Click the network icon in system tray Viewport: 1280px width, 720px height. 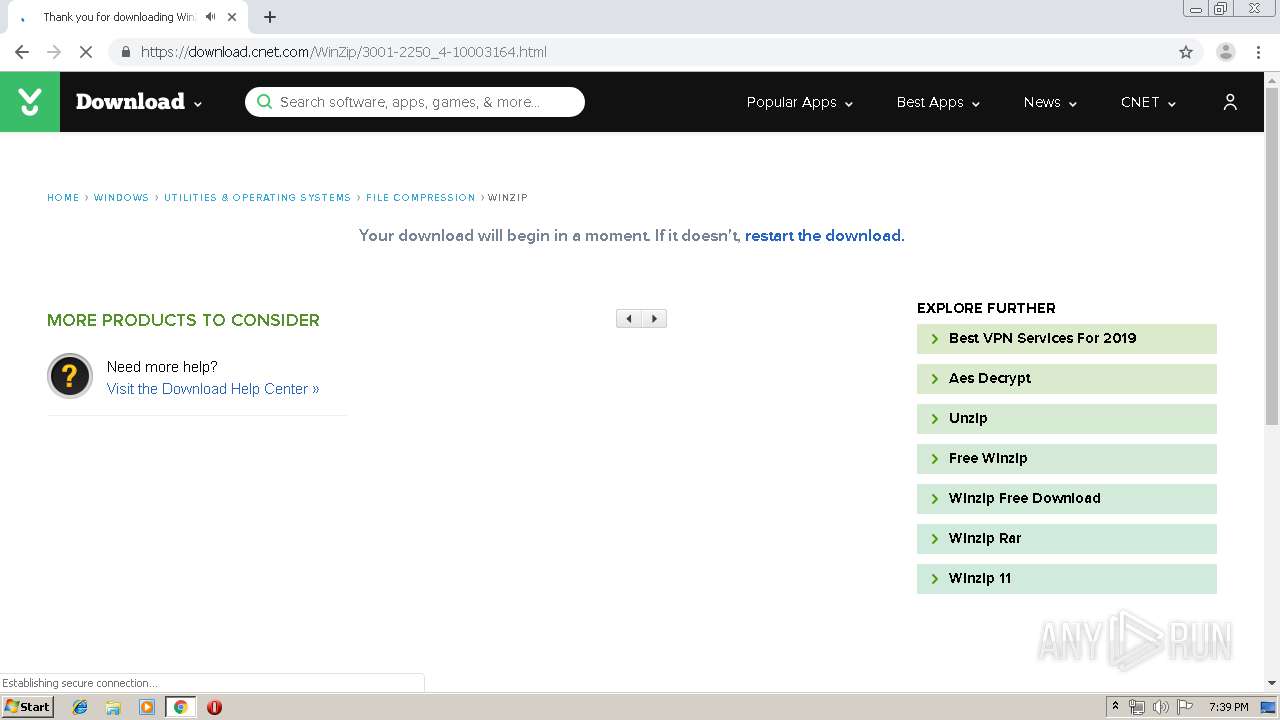point(1137,707)
